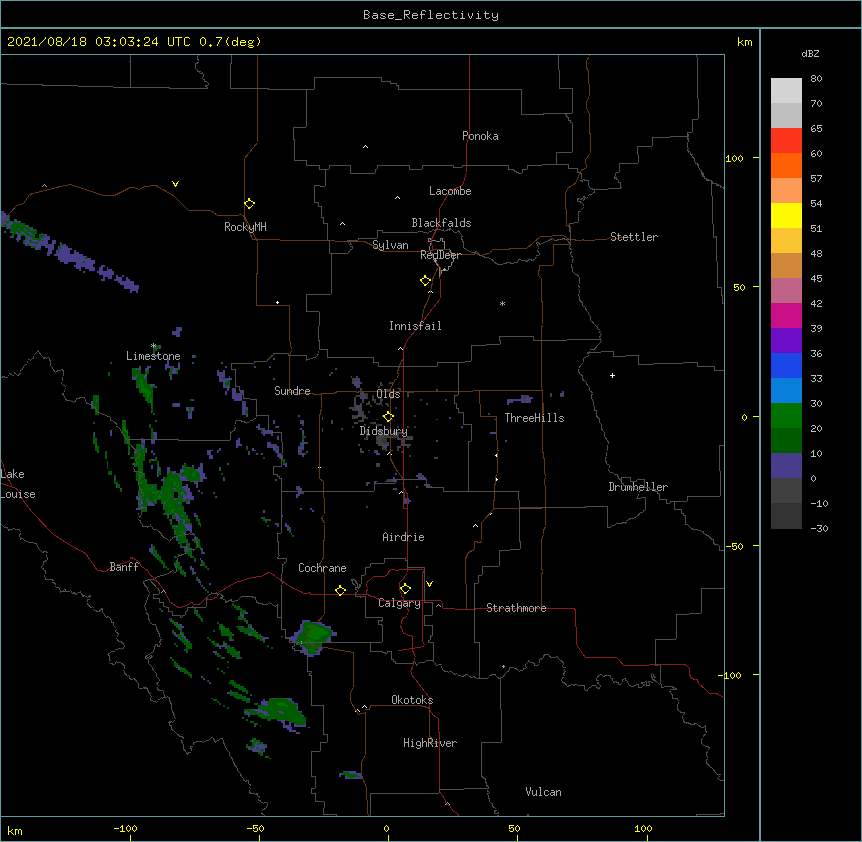Click the 65 dBZ red color swatch
Image resolution: width=862 pixels, height=842 pixels.
click(786, 140)
